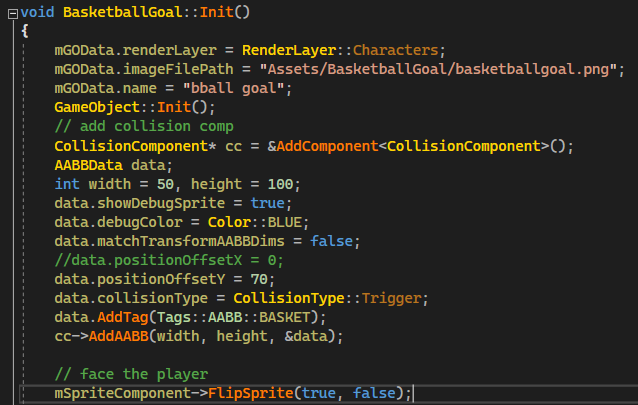Click the opening brace of function body
This screenshot has width=638, height=405.
[x=24, y=31]
